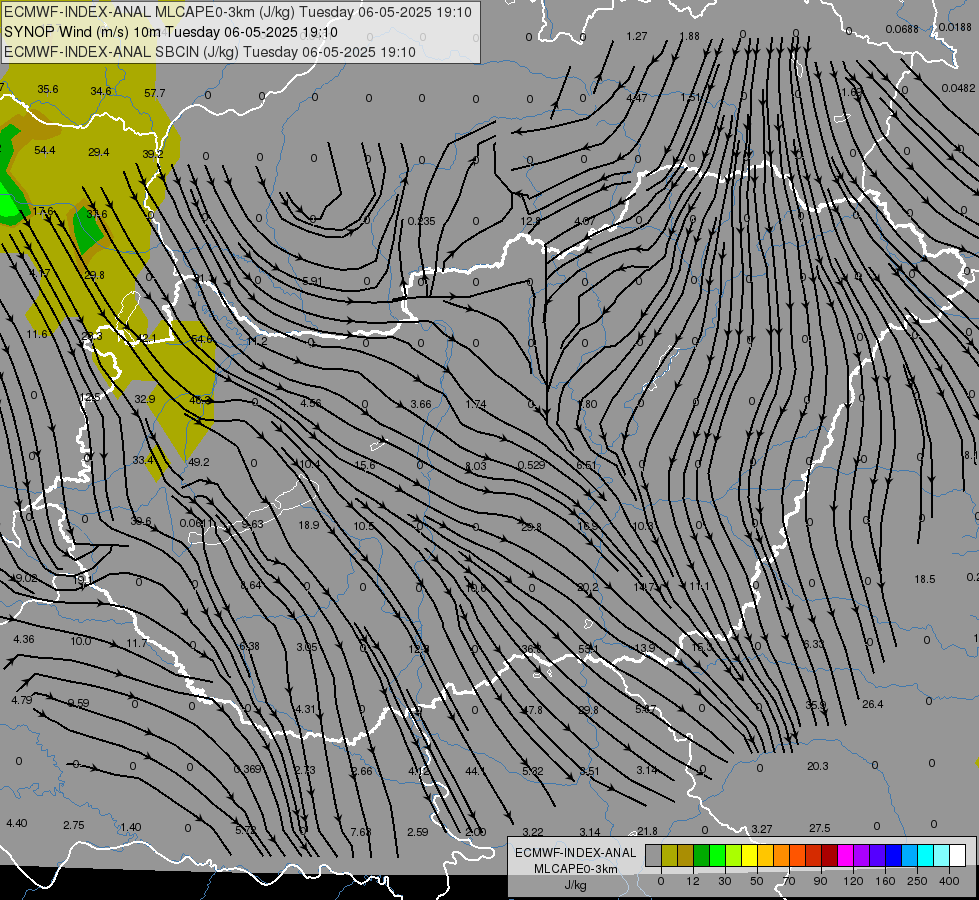Click the cyan legend swatch

point(925,855)
